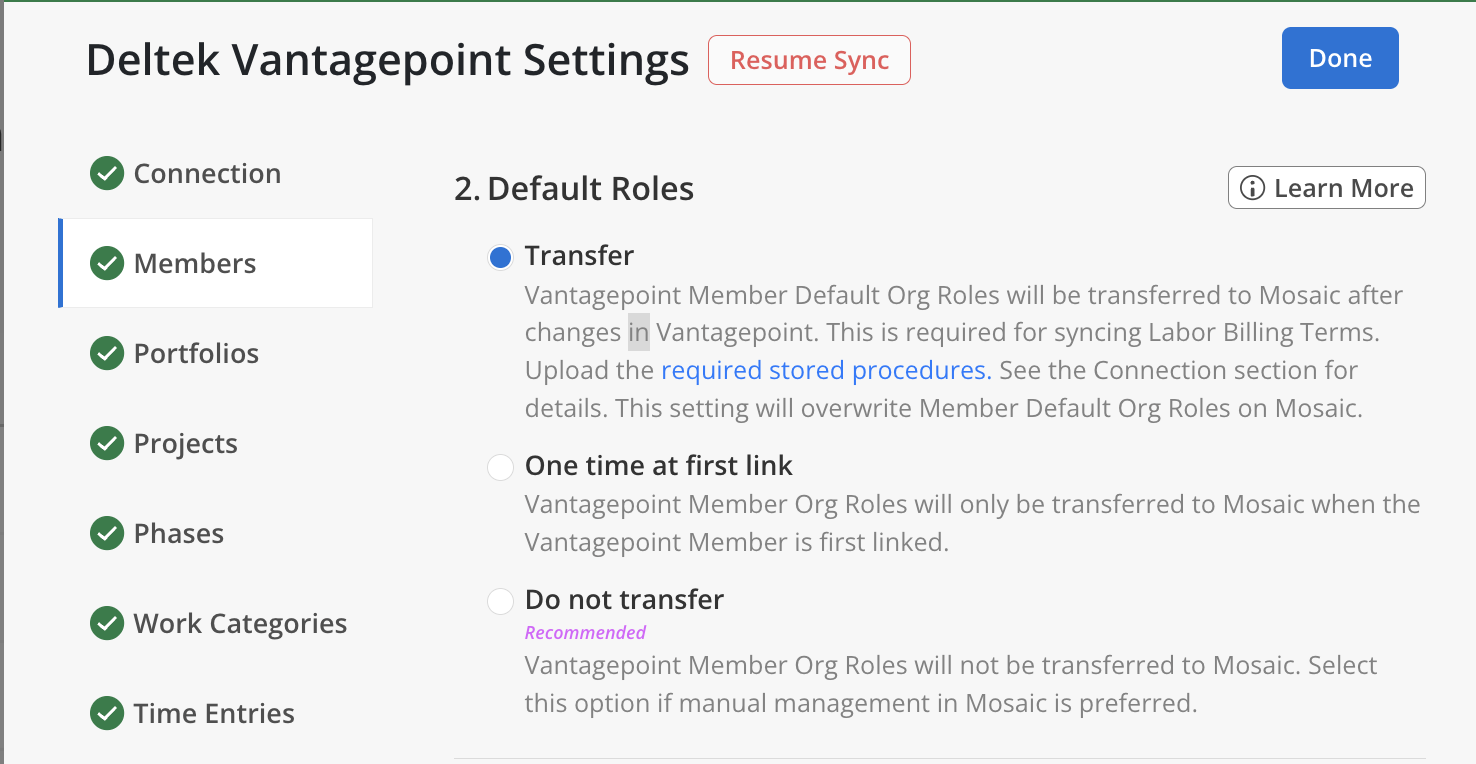Click the checkmark icon next to Portfolios
Image resolution: width=1476 pixels, height=764 pixels.
107,354
